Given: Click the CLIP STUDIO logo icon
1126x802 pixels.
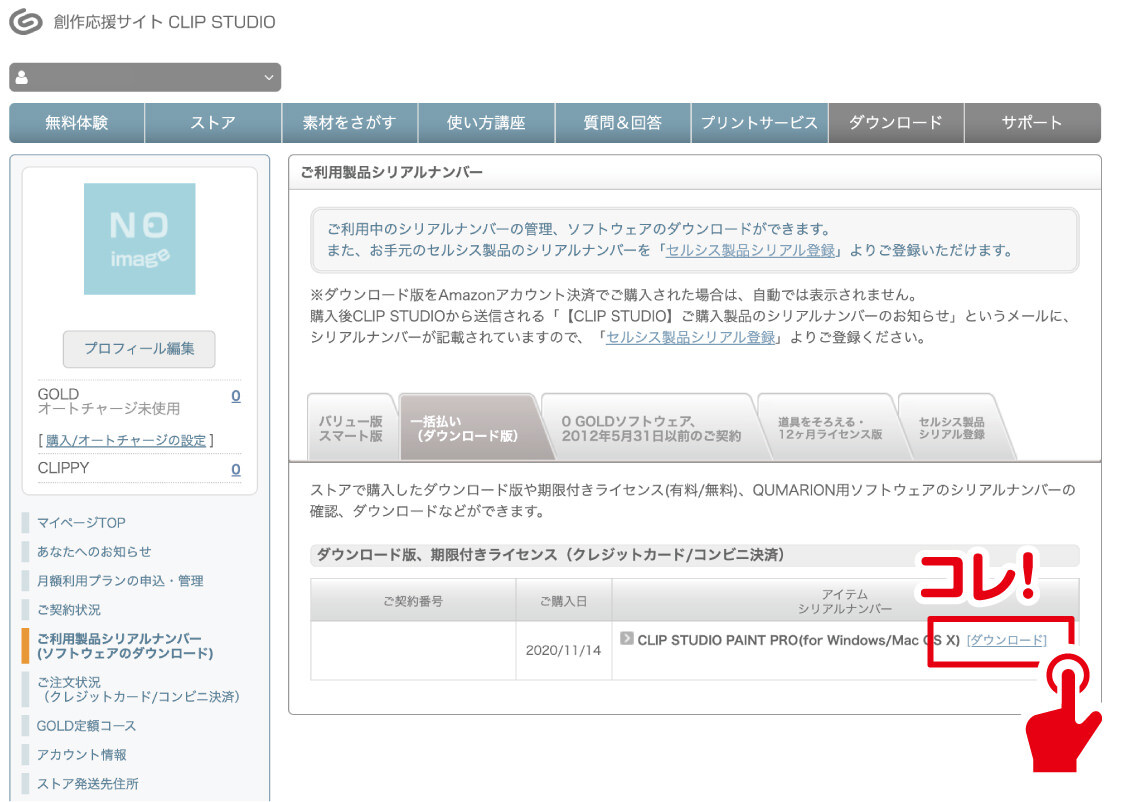Looking at the screenshot, I should 26,22.
